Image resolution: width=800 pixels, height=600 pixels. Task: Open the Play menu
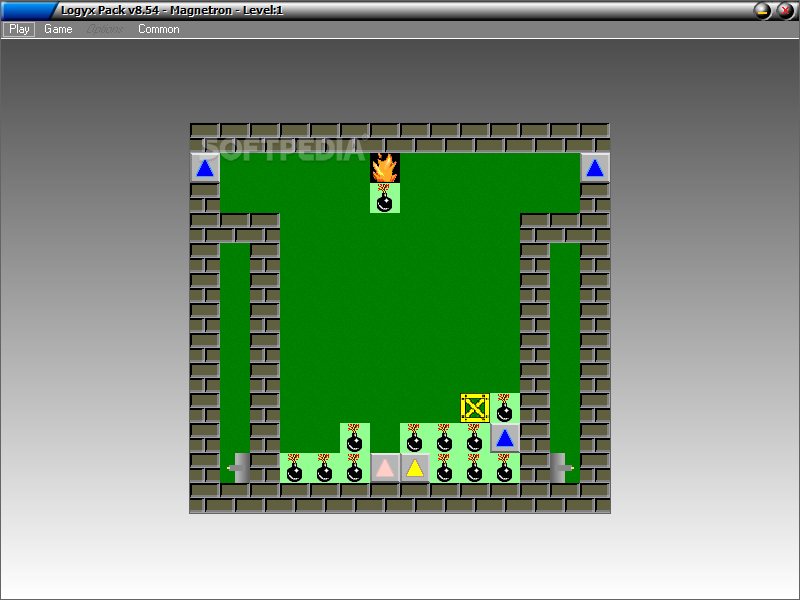pos(19,29)
